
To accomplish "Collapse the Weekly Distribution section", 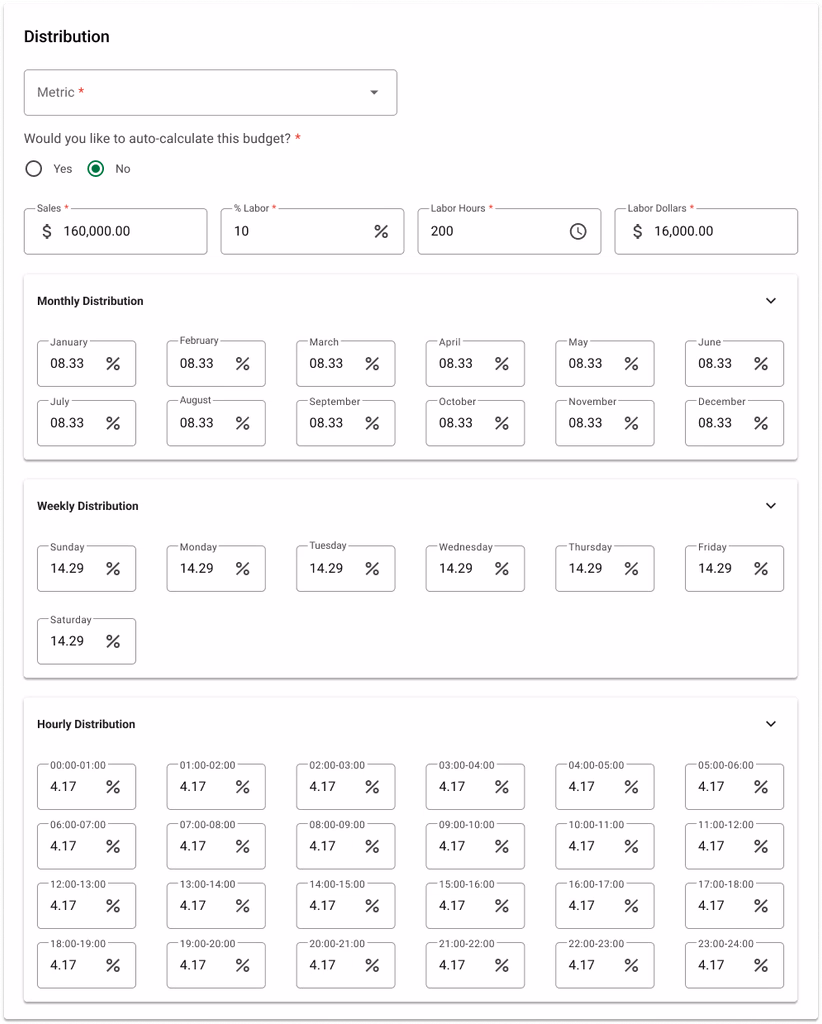I will point(770,506).
